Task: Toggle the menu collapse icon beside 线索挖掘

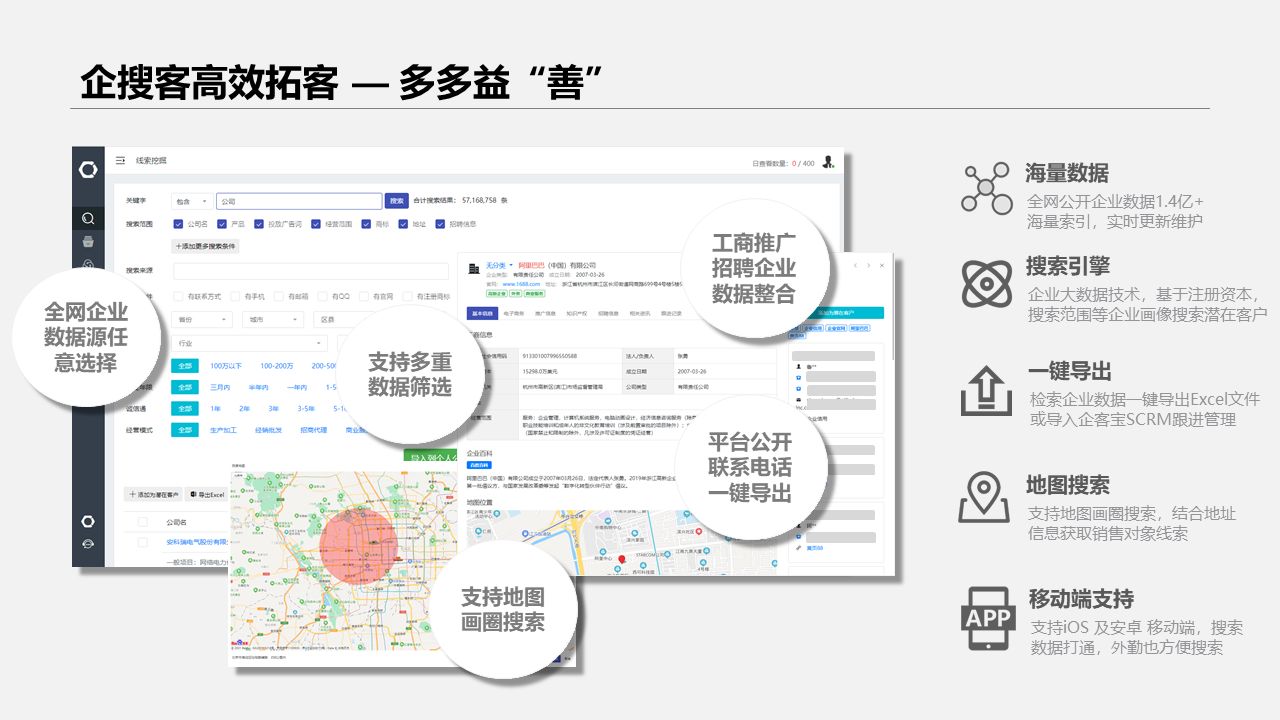Action: pyautogui.click(x=120, y=160)
